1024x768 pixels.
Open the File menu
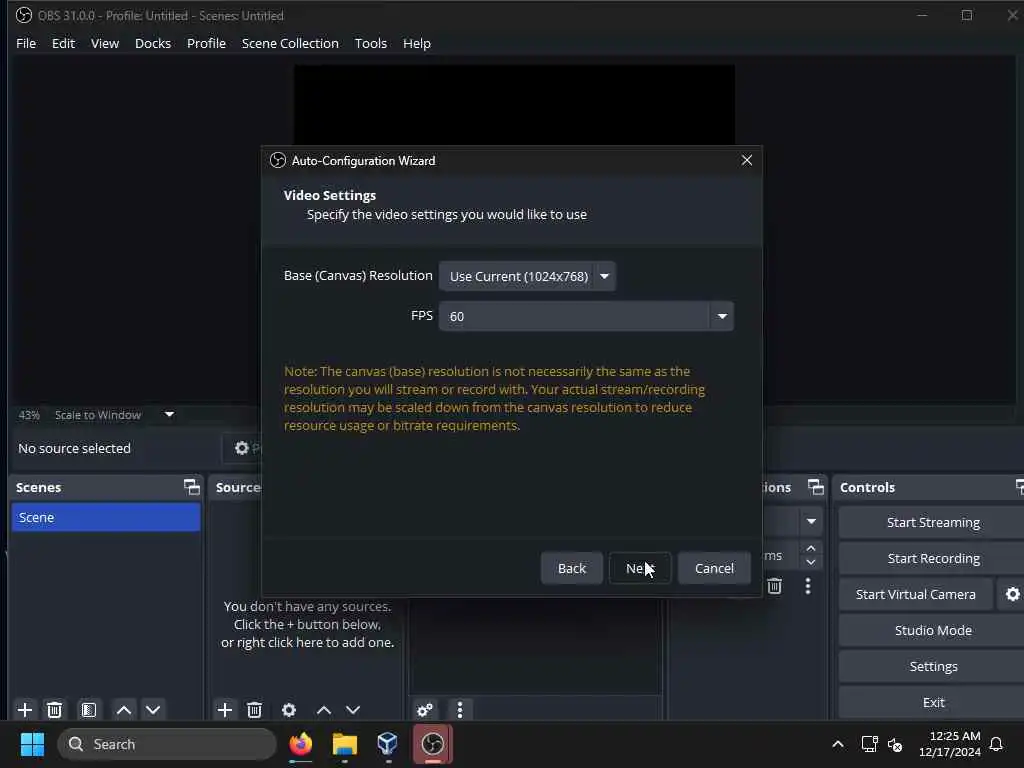pos(26,43)
